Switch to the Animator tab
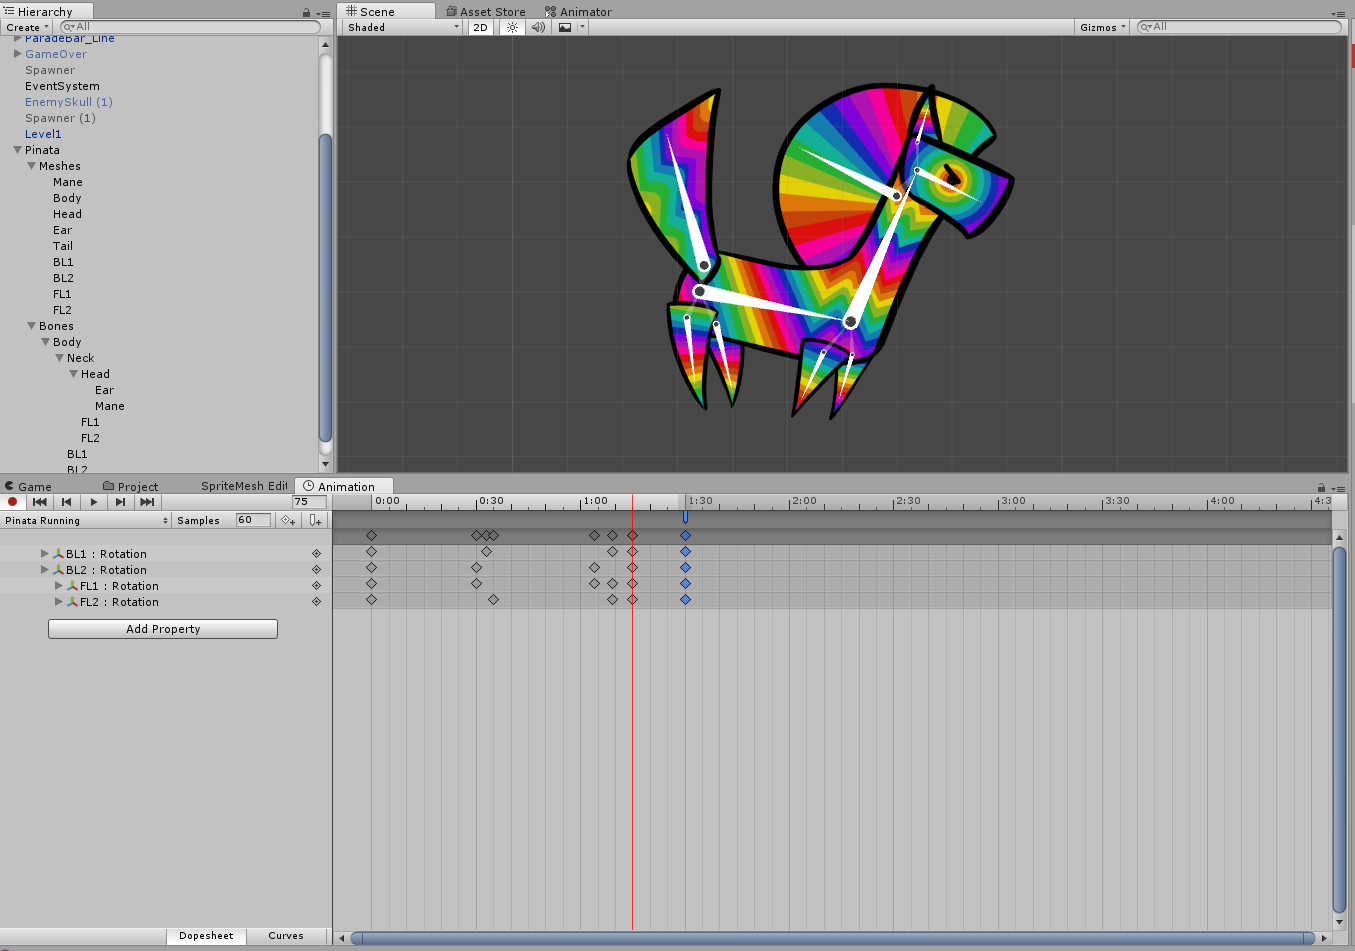This screenshot has height=951, width=1355. click(x=578, y=12)
